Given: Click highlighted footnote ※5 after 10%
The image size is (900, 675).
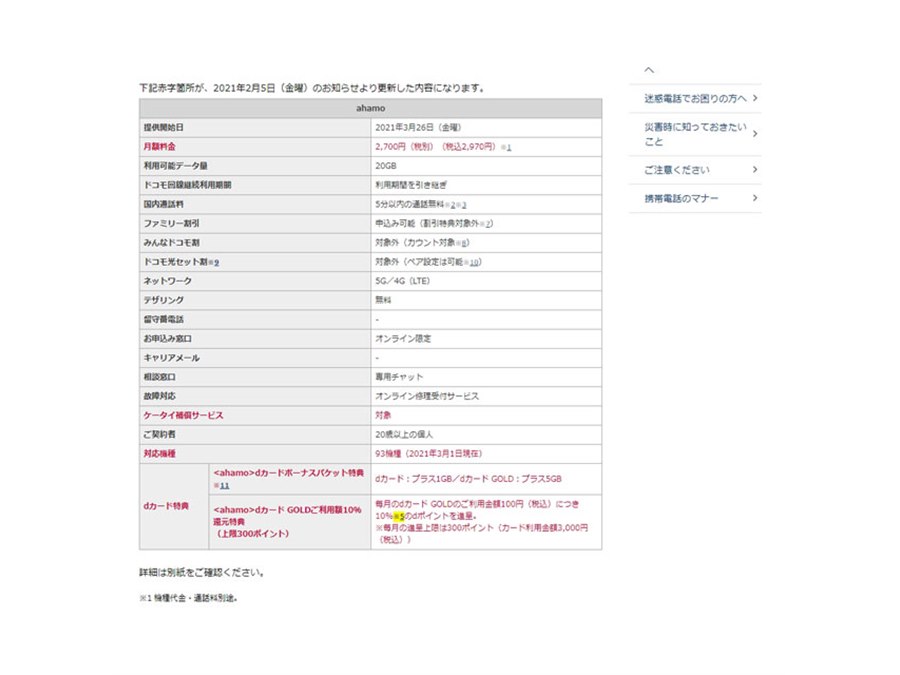Looking at the screenshot, I should click(399, 516).
